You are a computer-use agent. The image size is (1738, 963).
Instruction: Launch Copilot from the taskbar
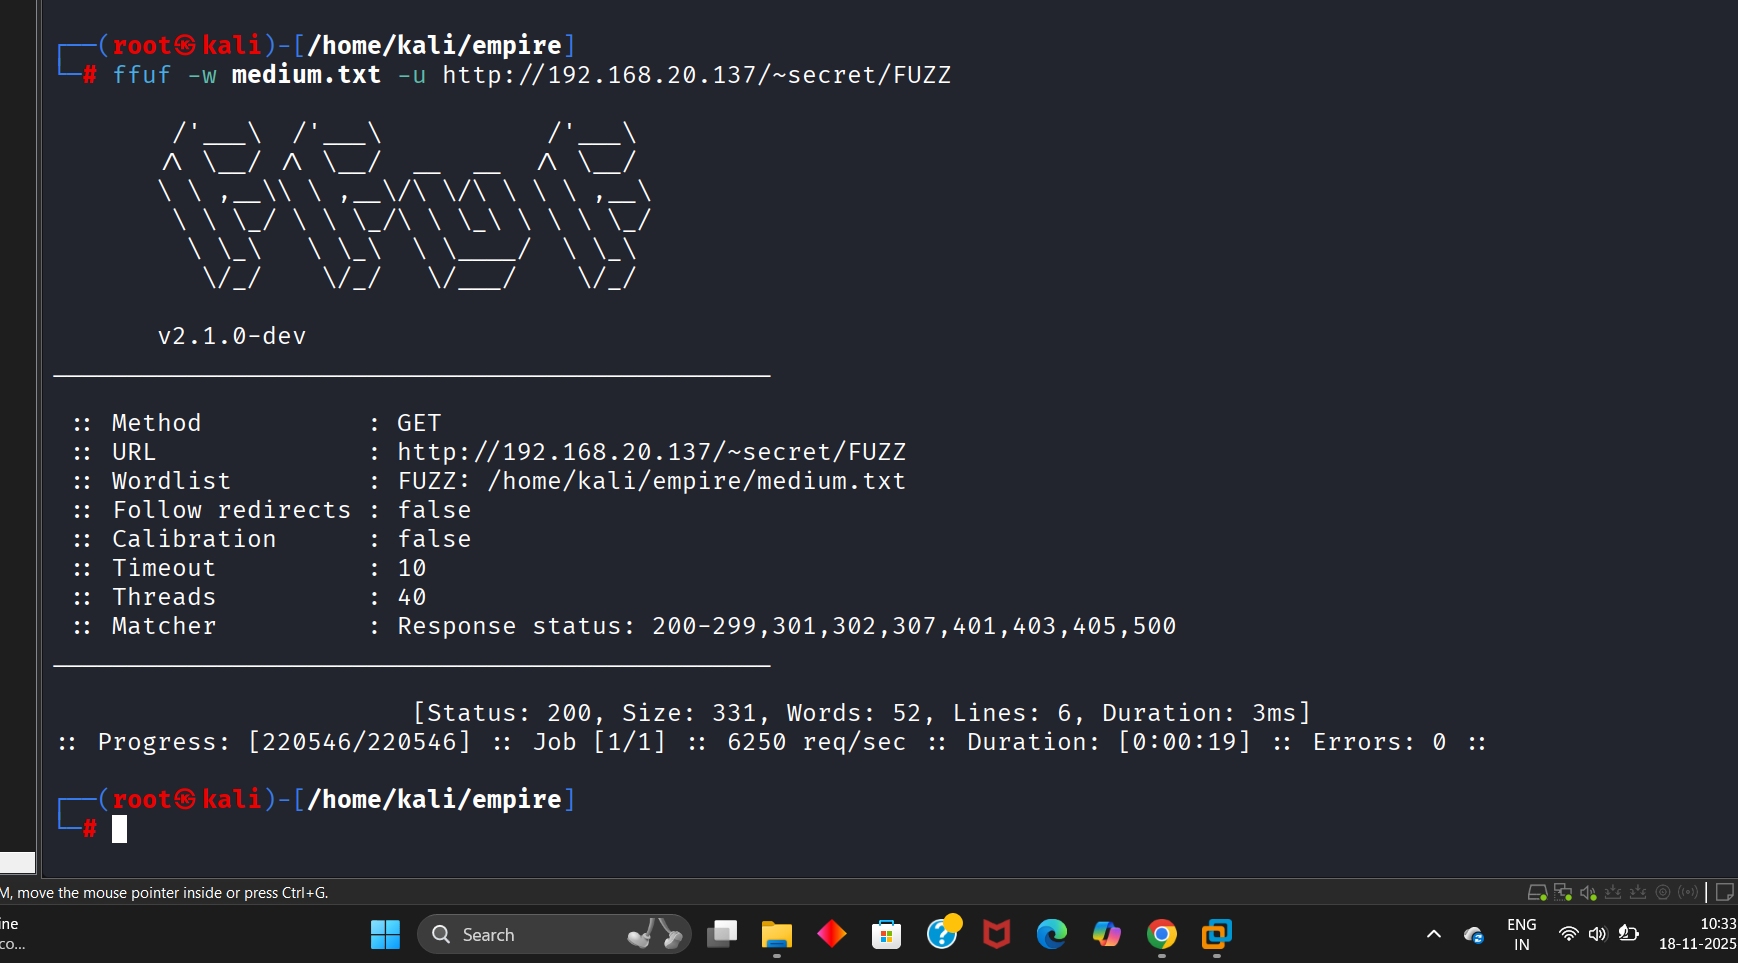[x=1106, y=934]
